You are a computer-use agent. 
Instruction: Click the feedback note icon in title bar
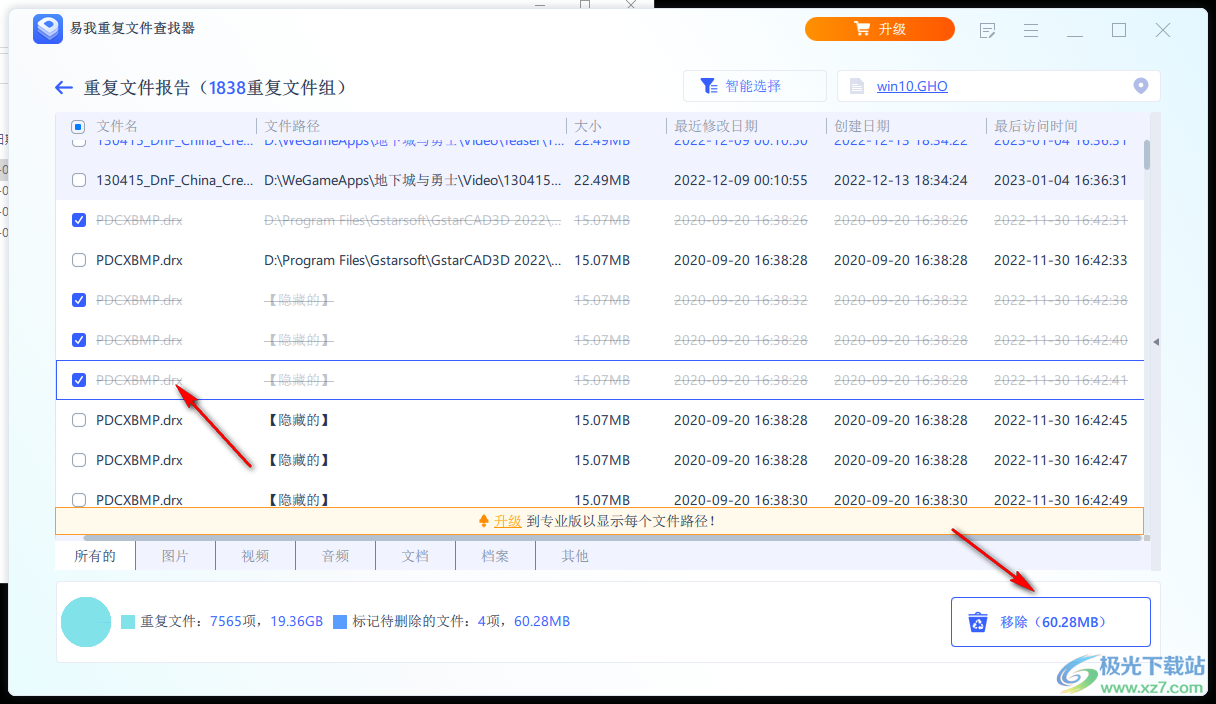pos(987,30)
